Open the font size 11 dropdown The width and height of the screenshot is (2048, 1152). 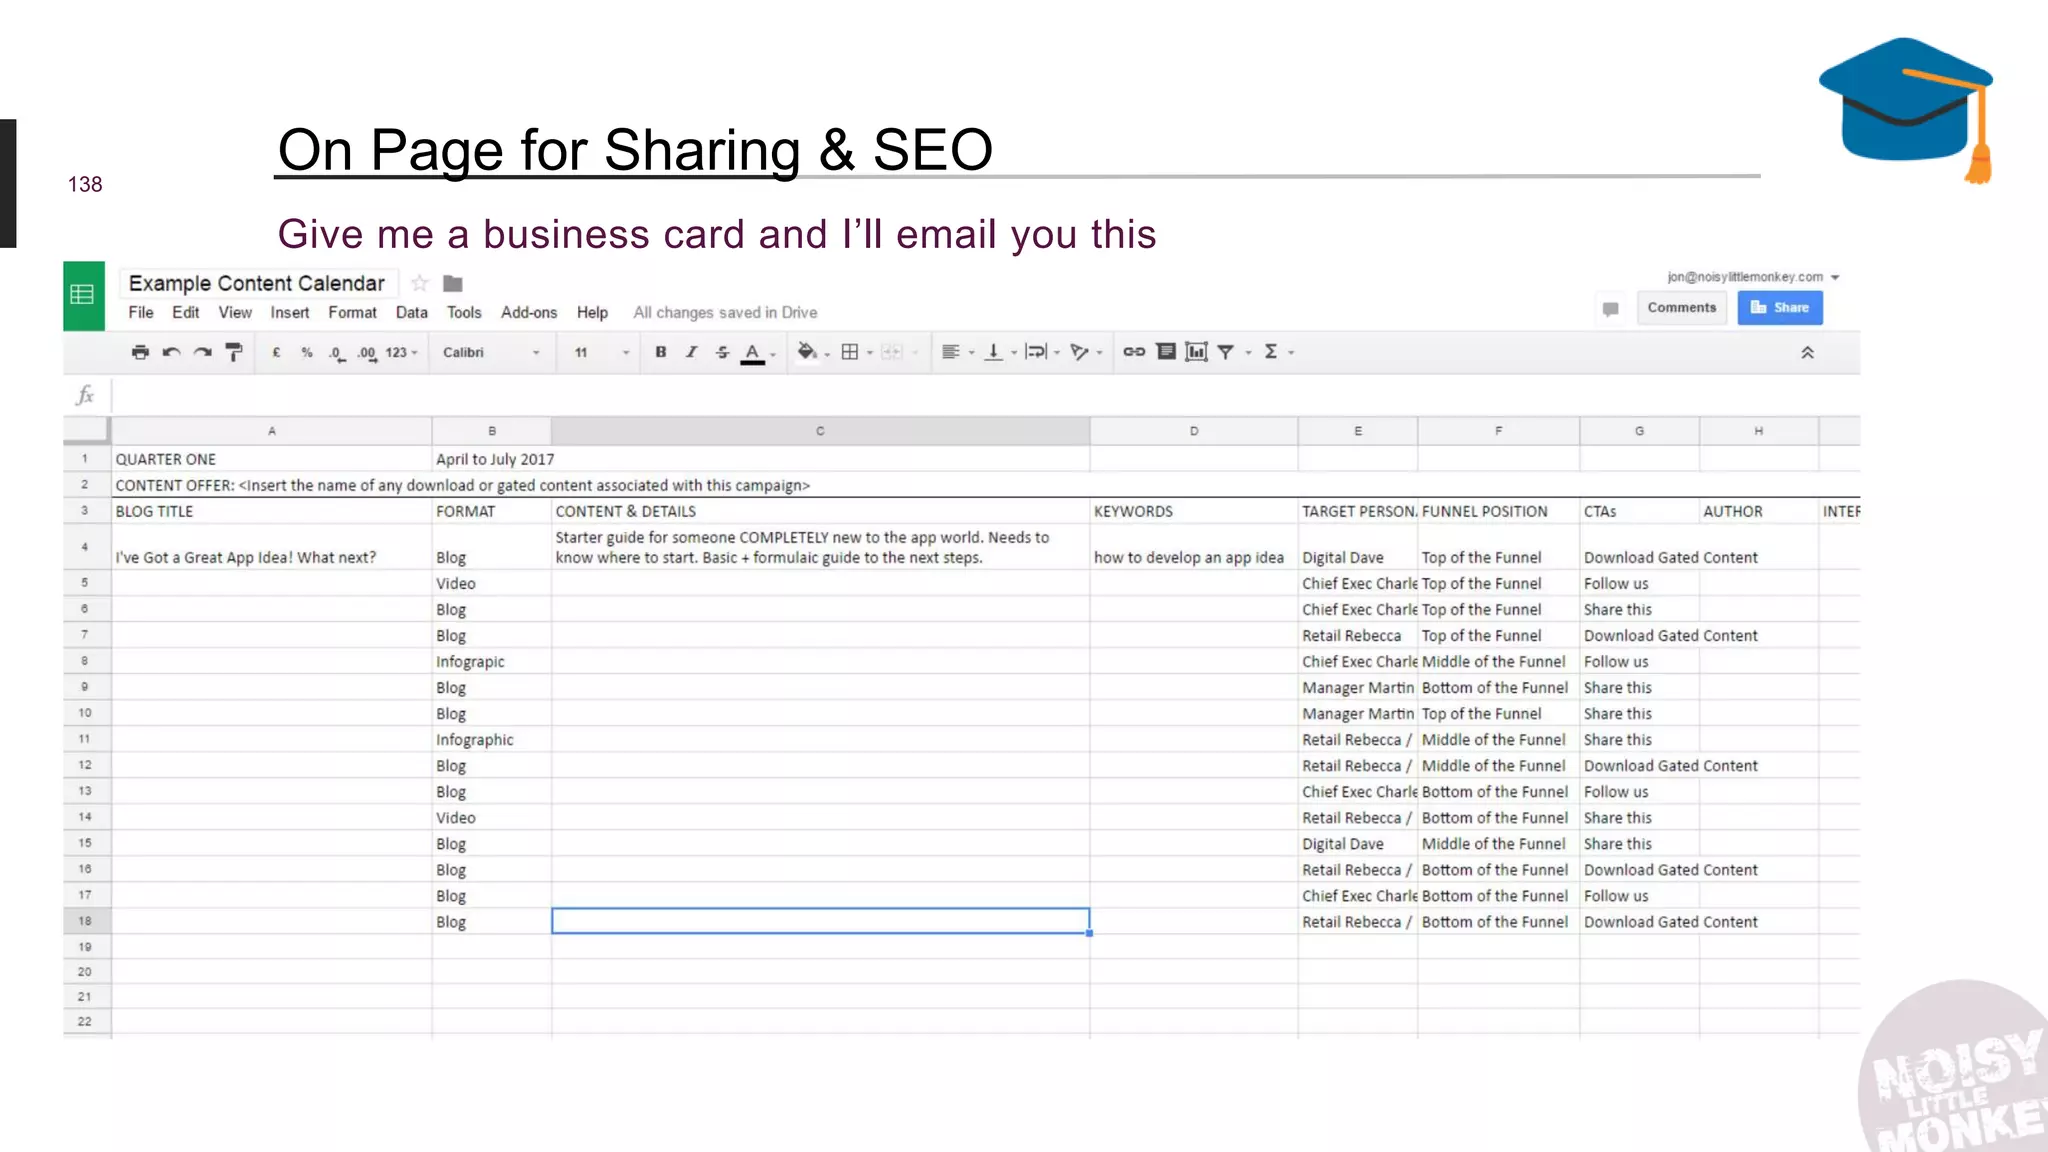(602, 352)
